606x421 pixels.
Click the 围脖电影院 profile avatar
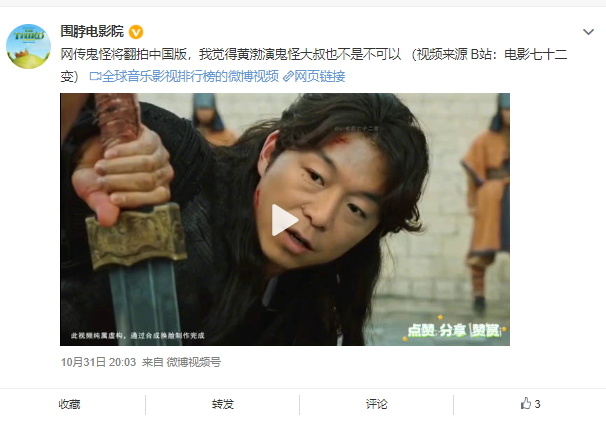tap(28, 46)
